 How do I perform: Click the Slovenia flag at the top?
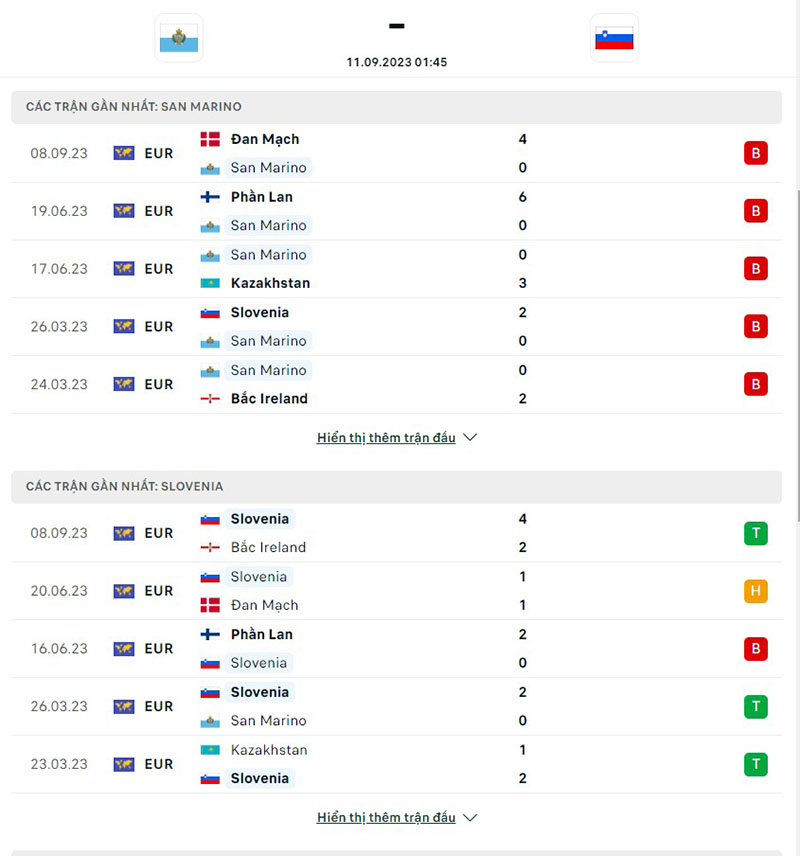(x=614, y=37)
